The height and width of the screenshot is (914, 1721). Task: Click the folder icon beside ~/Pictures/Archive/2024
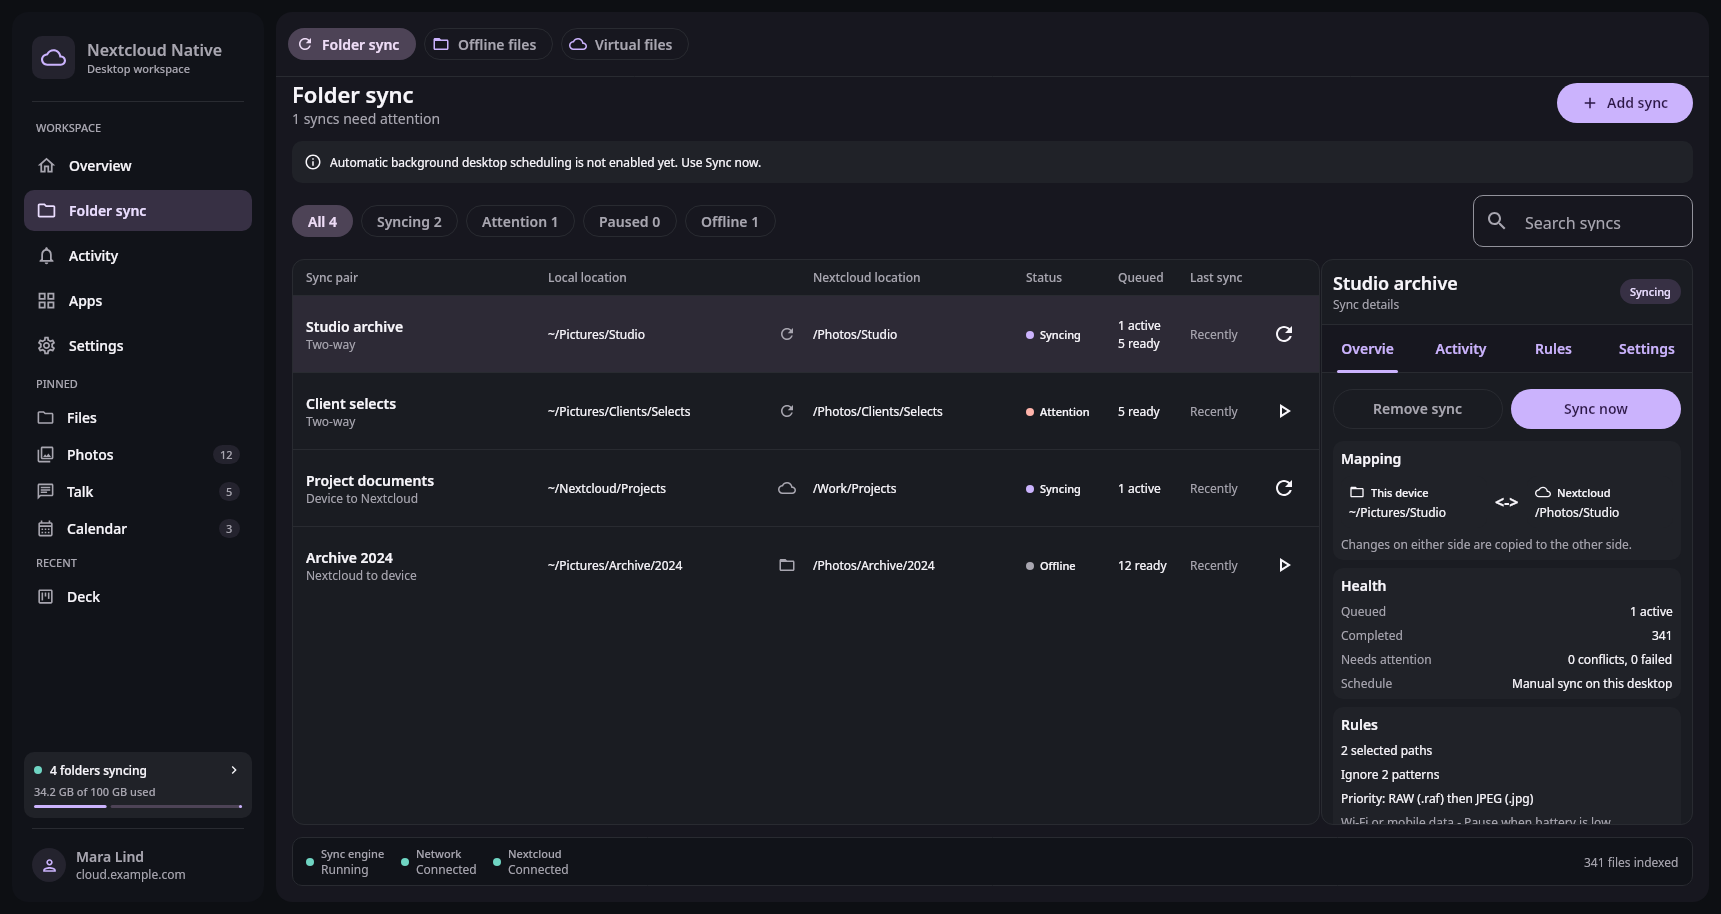click(x=787, y=565)
